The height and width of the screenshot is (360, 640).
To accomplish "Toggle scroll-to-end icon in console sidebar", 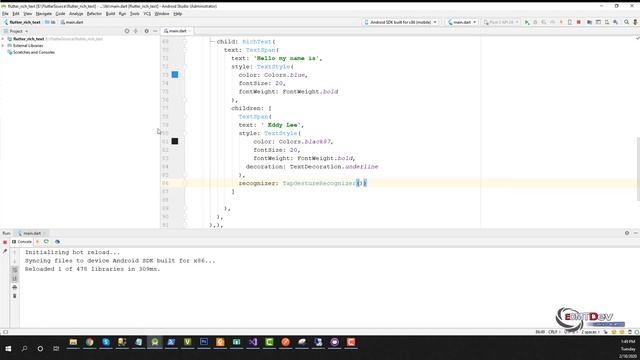I will tap(14, 278).
